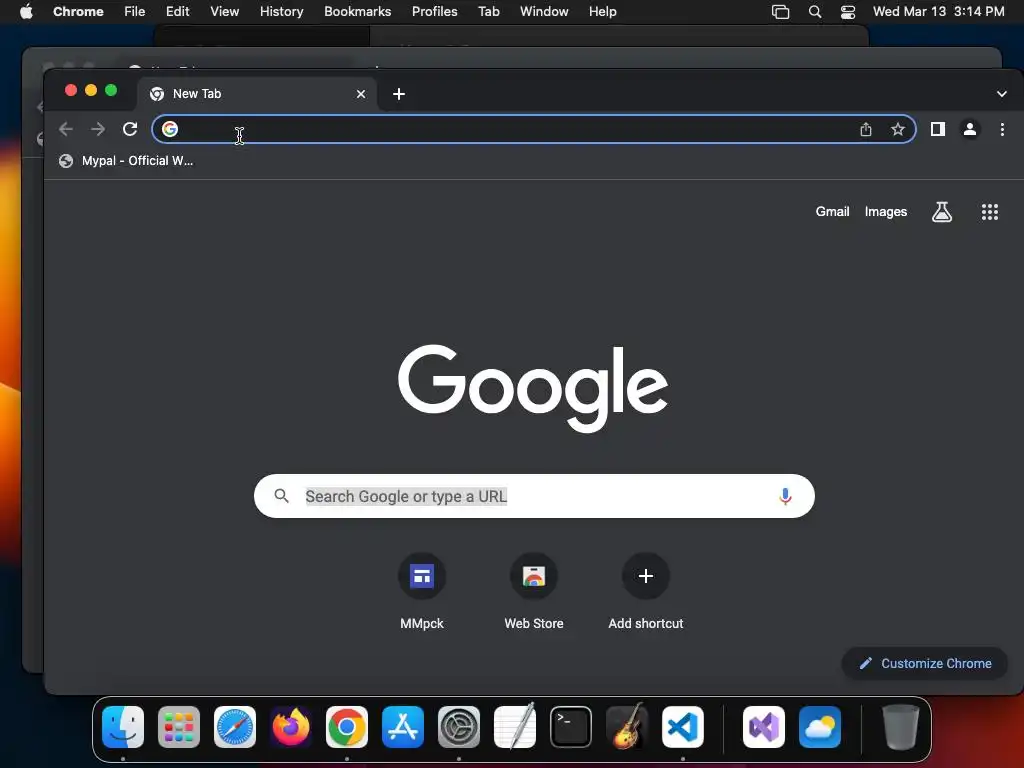
Task: Open Images link
Action: point(886,212)
